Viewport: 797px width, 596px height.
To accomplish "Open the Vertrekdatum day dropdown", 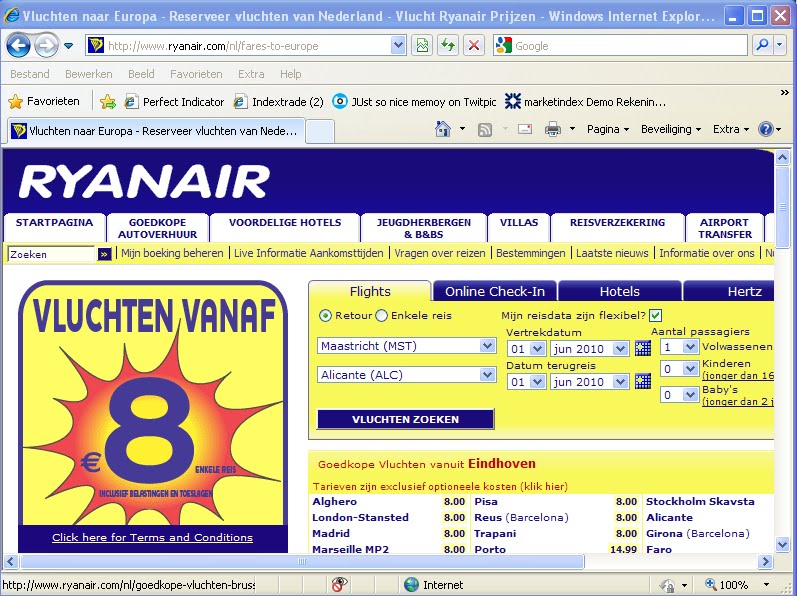I will 526,349.
